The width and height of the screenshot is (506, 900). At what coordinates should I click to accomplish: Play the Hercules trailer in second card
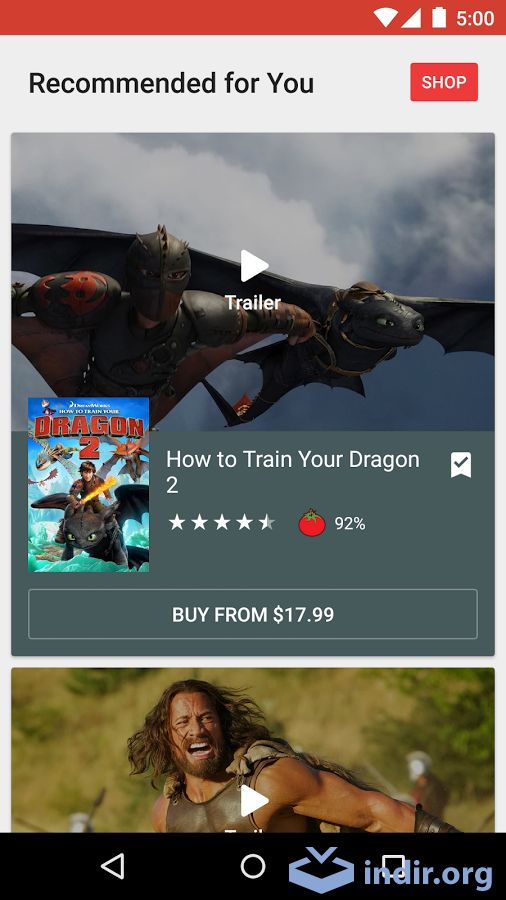tap(254, 801)
